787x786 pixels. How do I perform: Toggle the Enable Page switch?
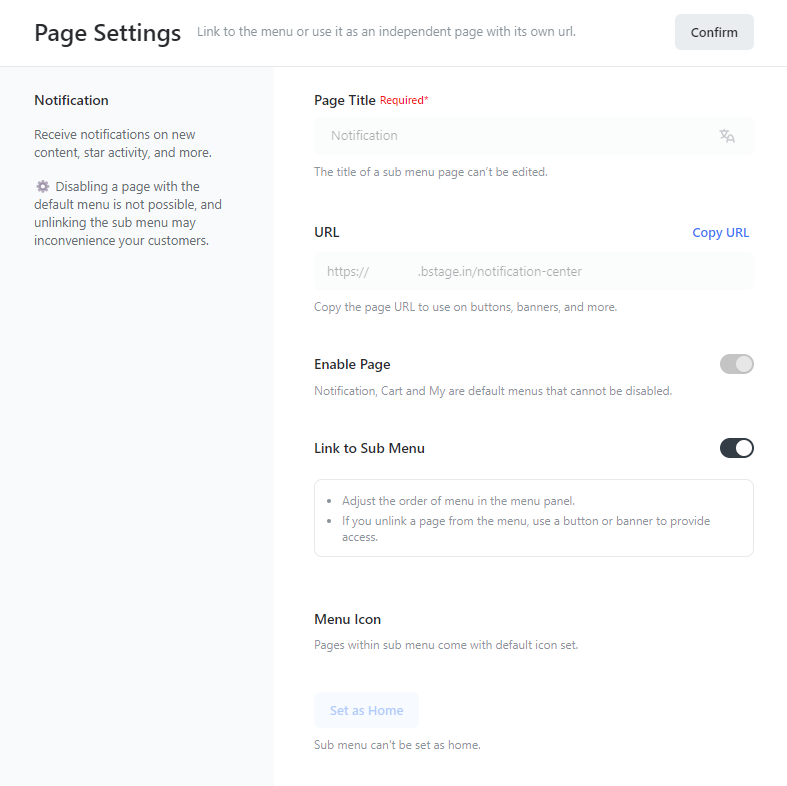coord(736,364)
